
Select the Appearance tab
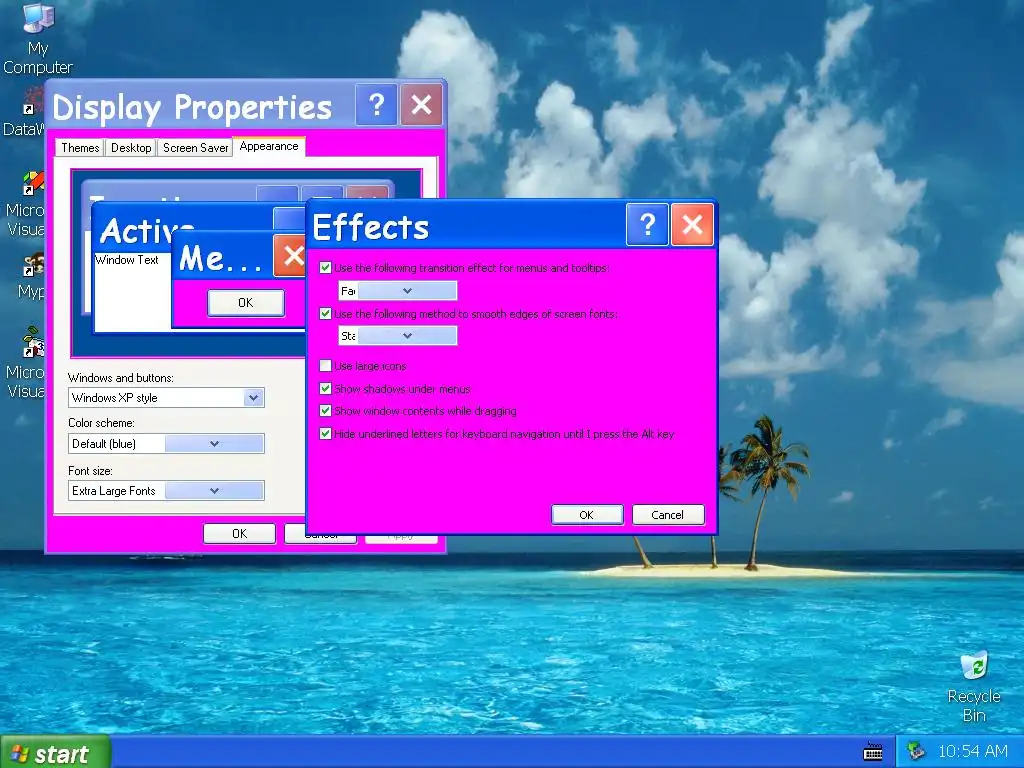tap(268, 146)
